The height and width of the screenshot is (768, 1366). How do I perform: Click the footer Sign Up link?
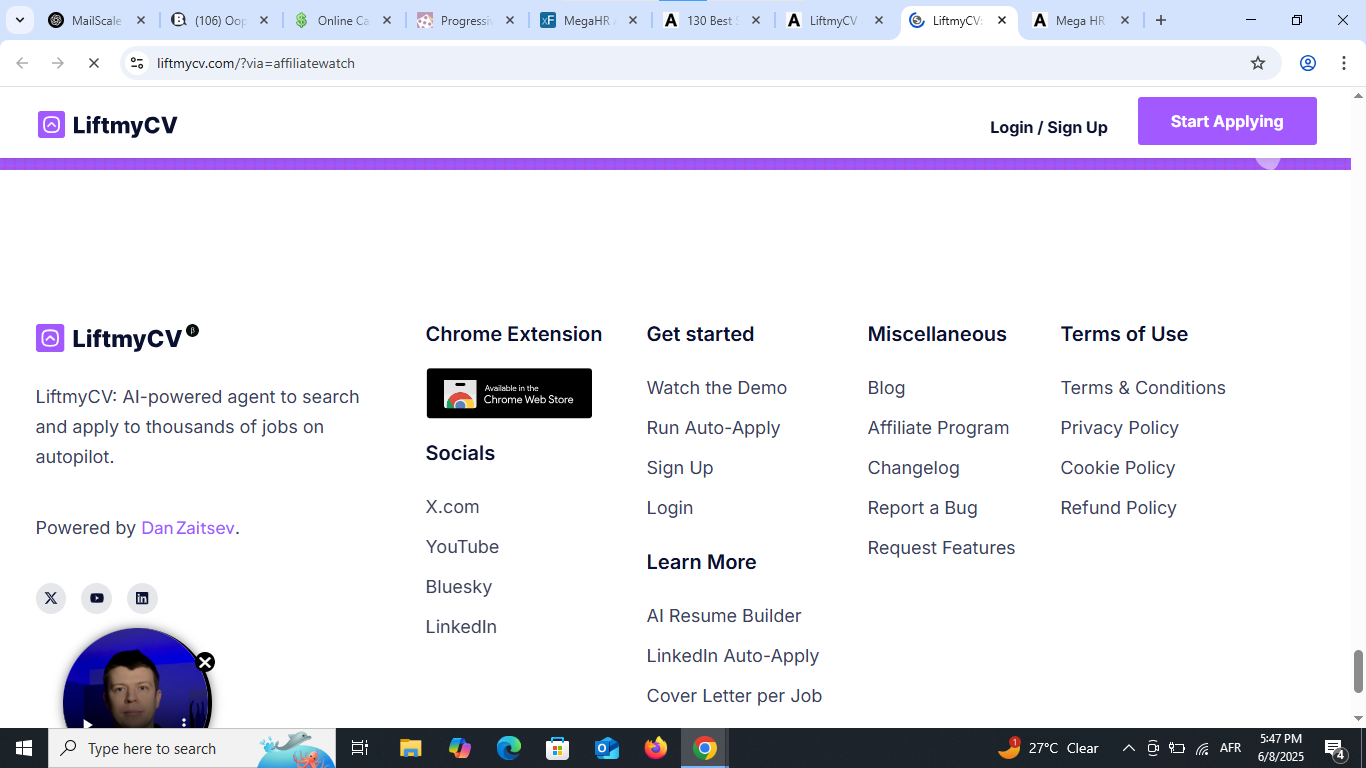click(x=680, y=468)
